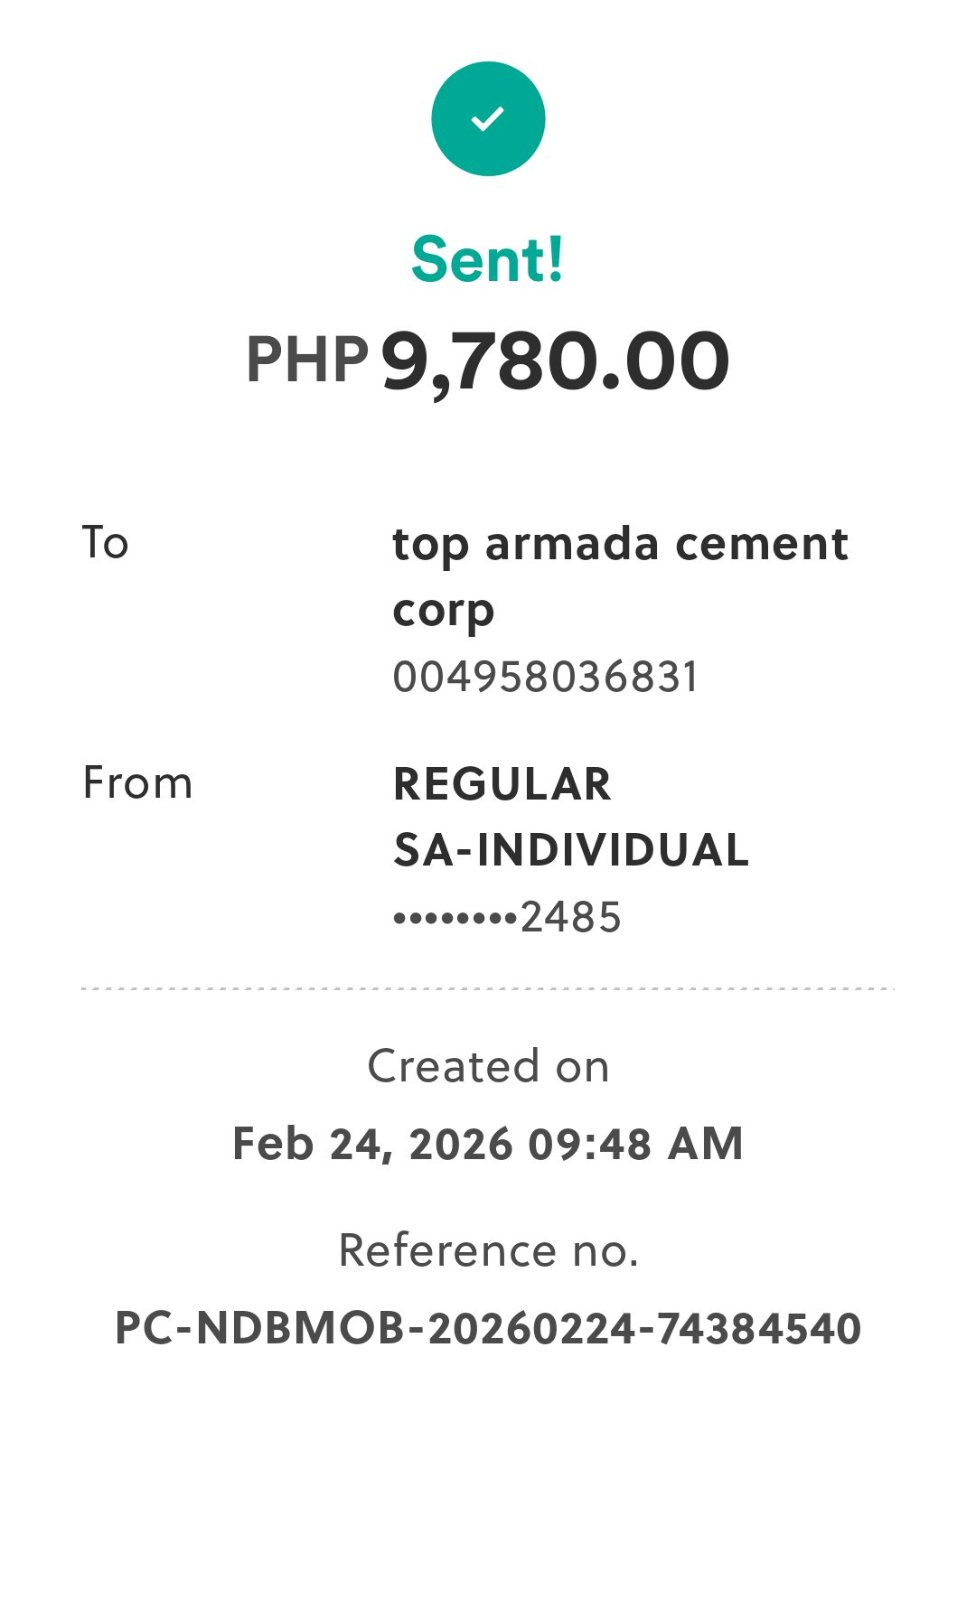The image size is (976, 1600).
Task: Select recipient name "top armada cement"
Action: (620, 544)
